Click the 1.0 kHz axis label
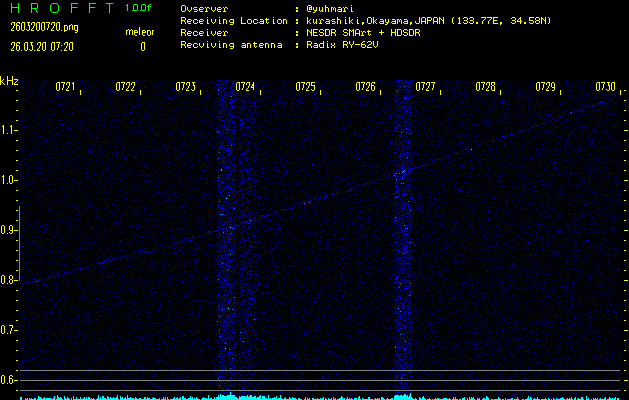This screenshot has width=629, height=400. [7, 180]
